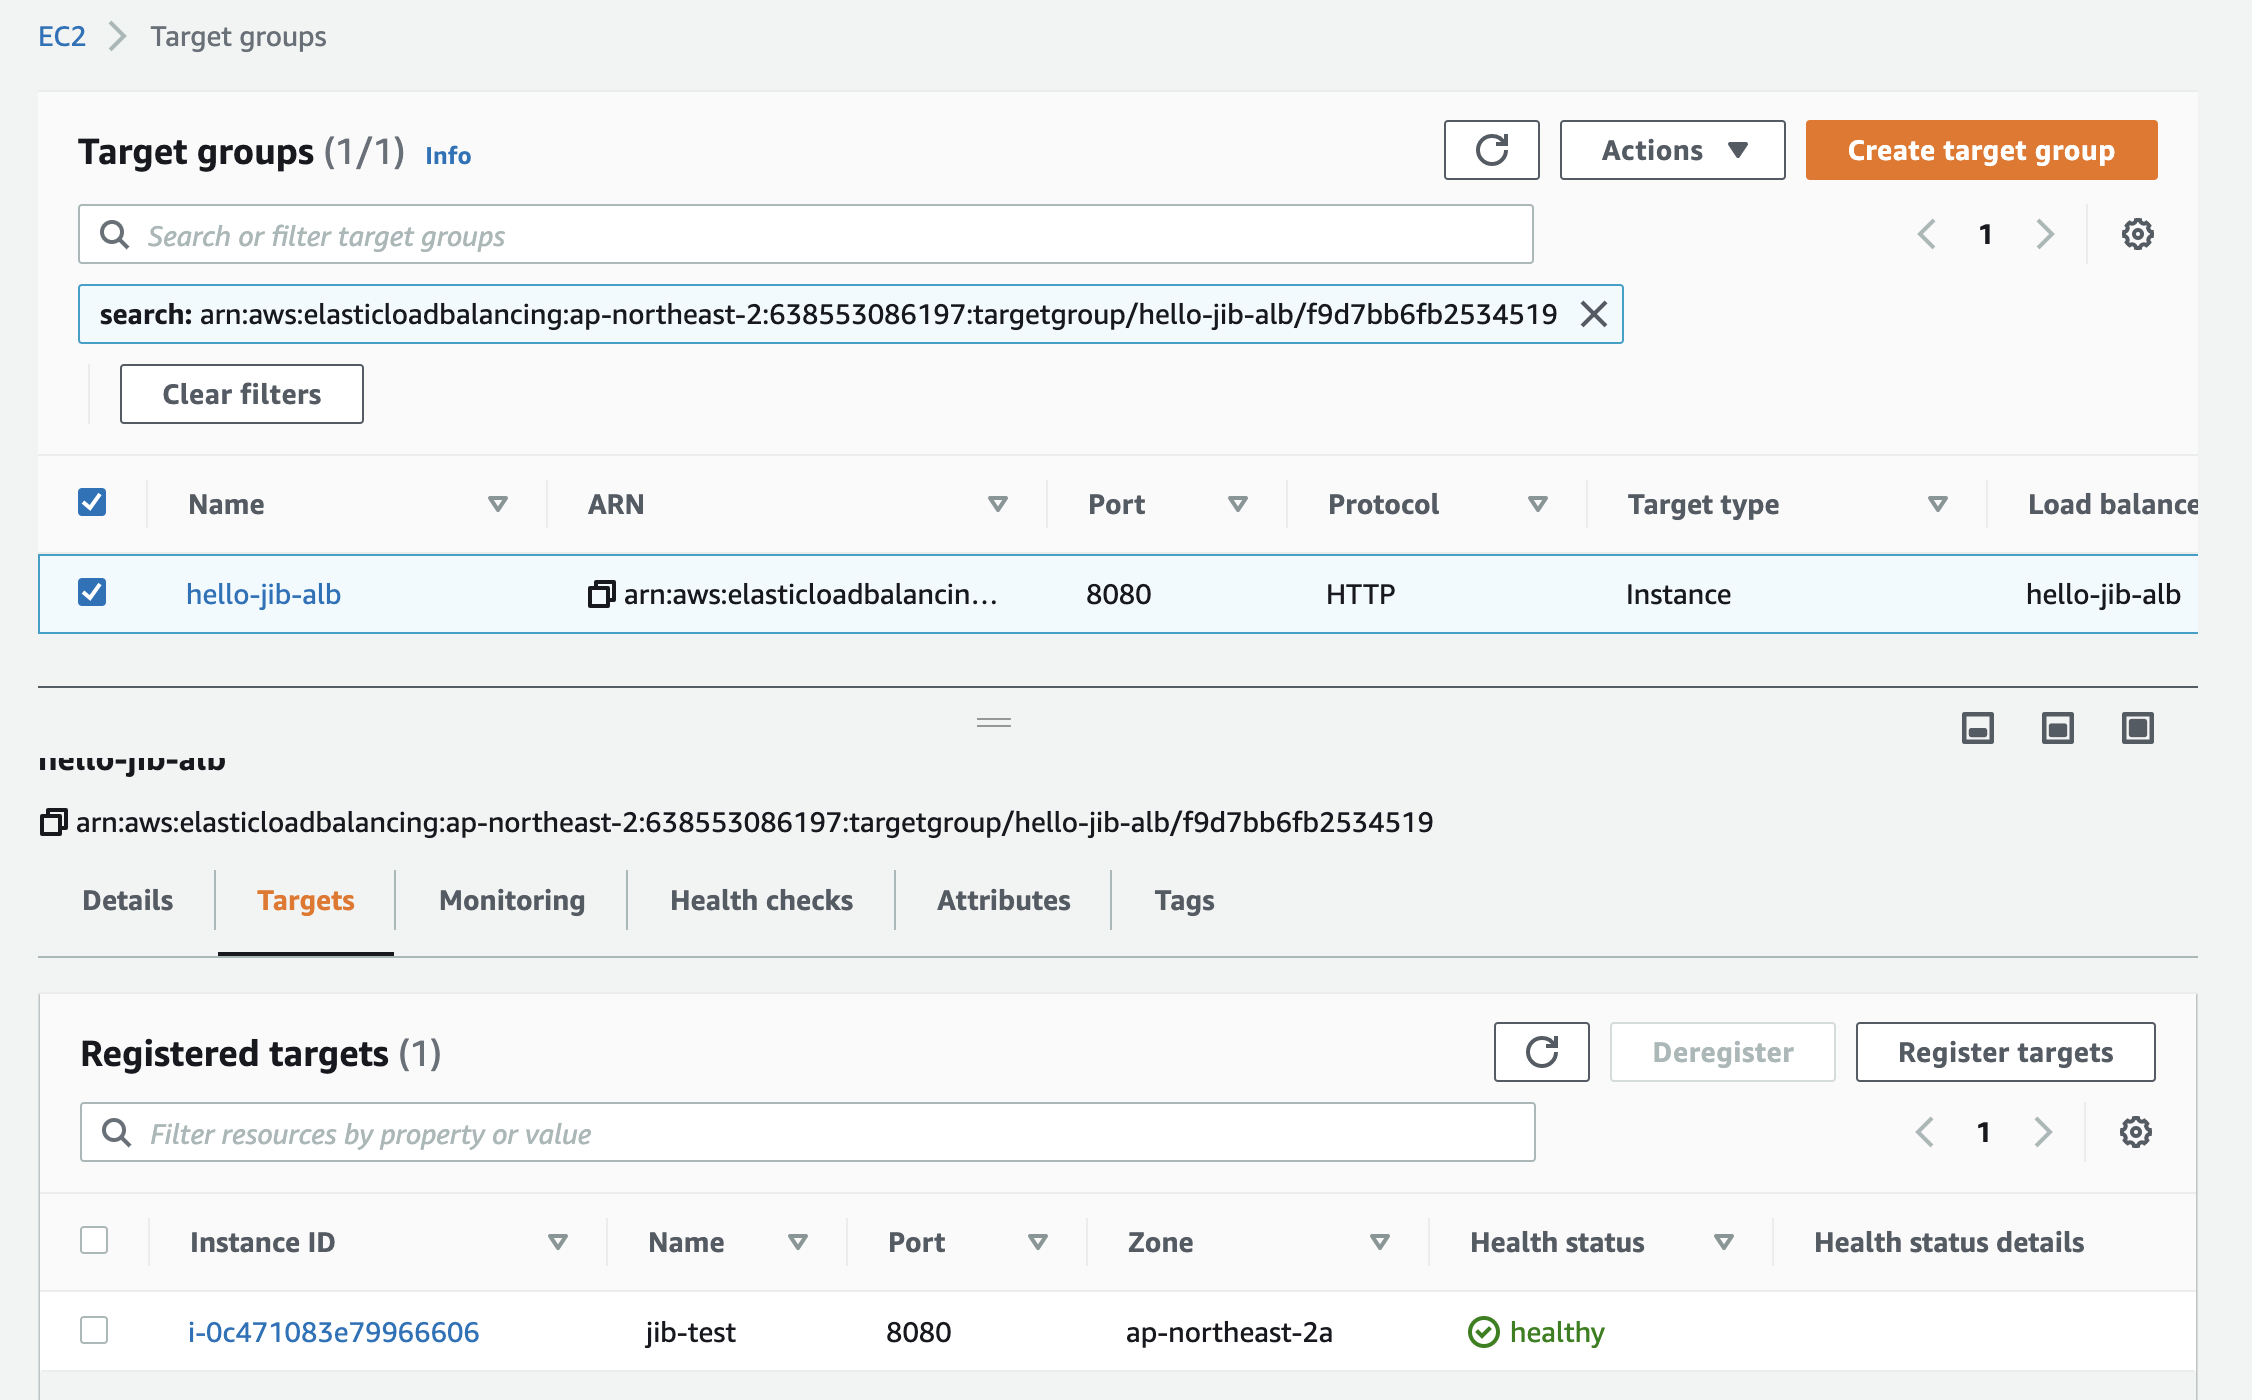Image resolution: width=2252 pixels, height=1400 pixels.
Task: Copy the full ARN in details panel
Action: 53,822
